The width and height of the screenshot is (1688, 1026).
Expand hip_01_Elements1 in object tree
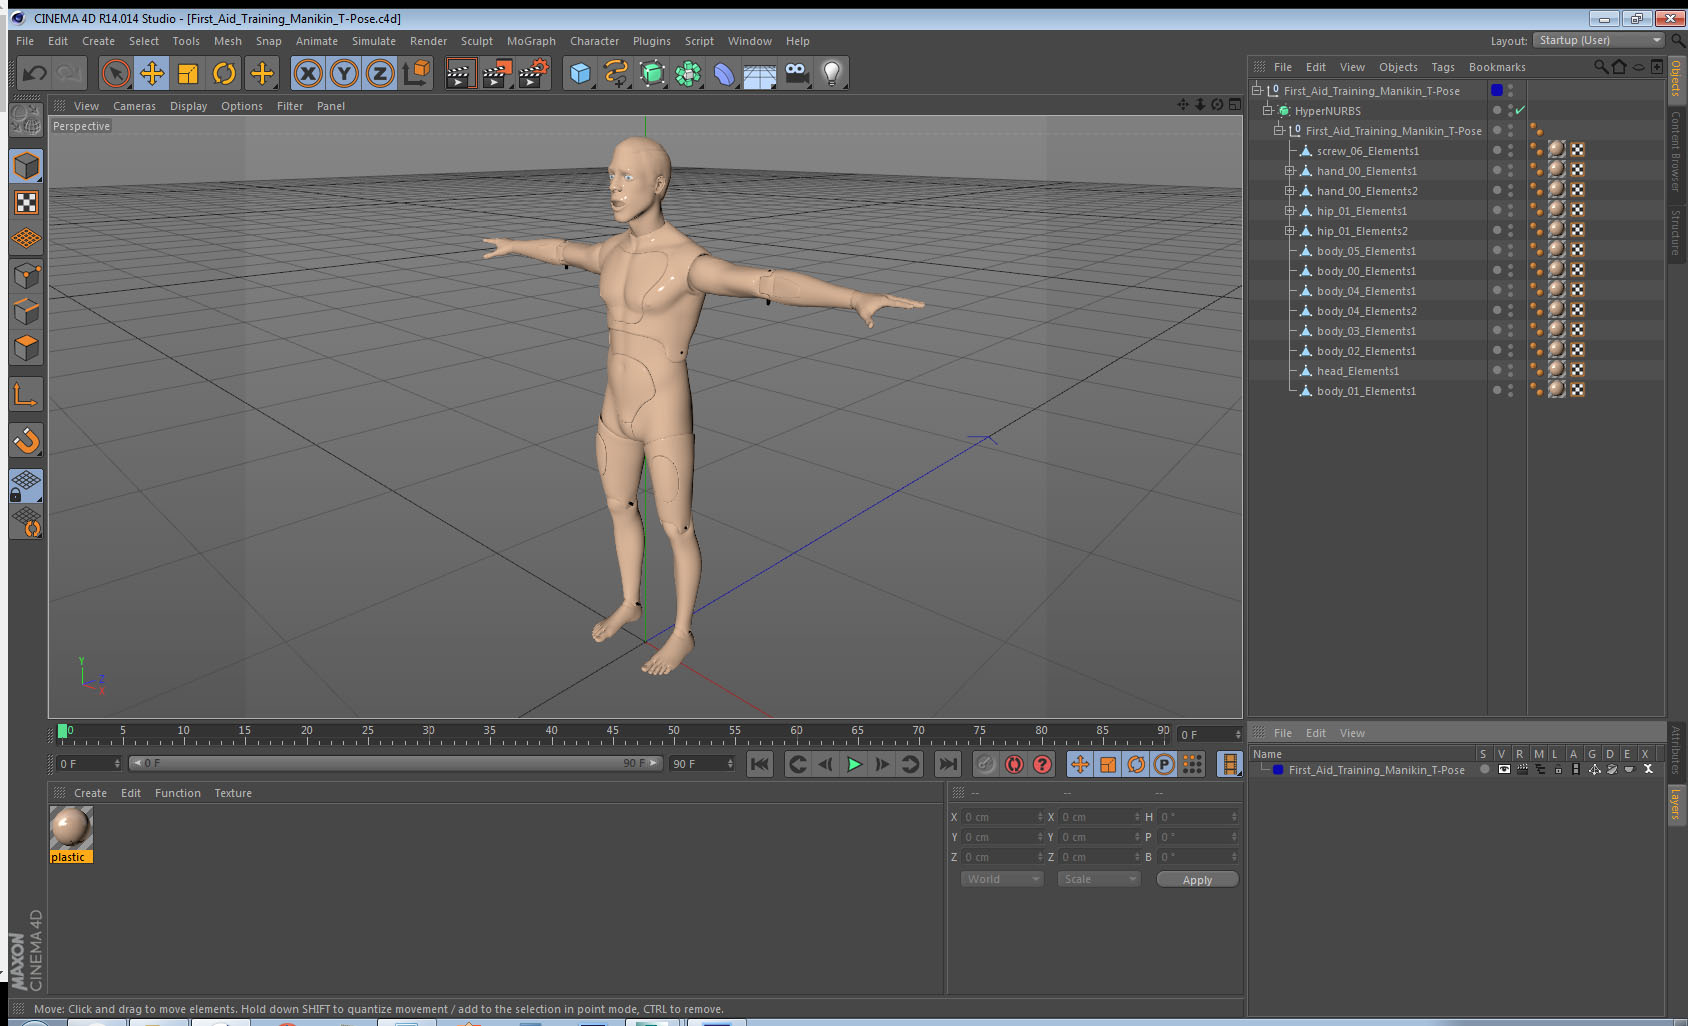pos(1290,211)
